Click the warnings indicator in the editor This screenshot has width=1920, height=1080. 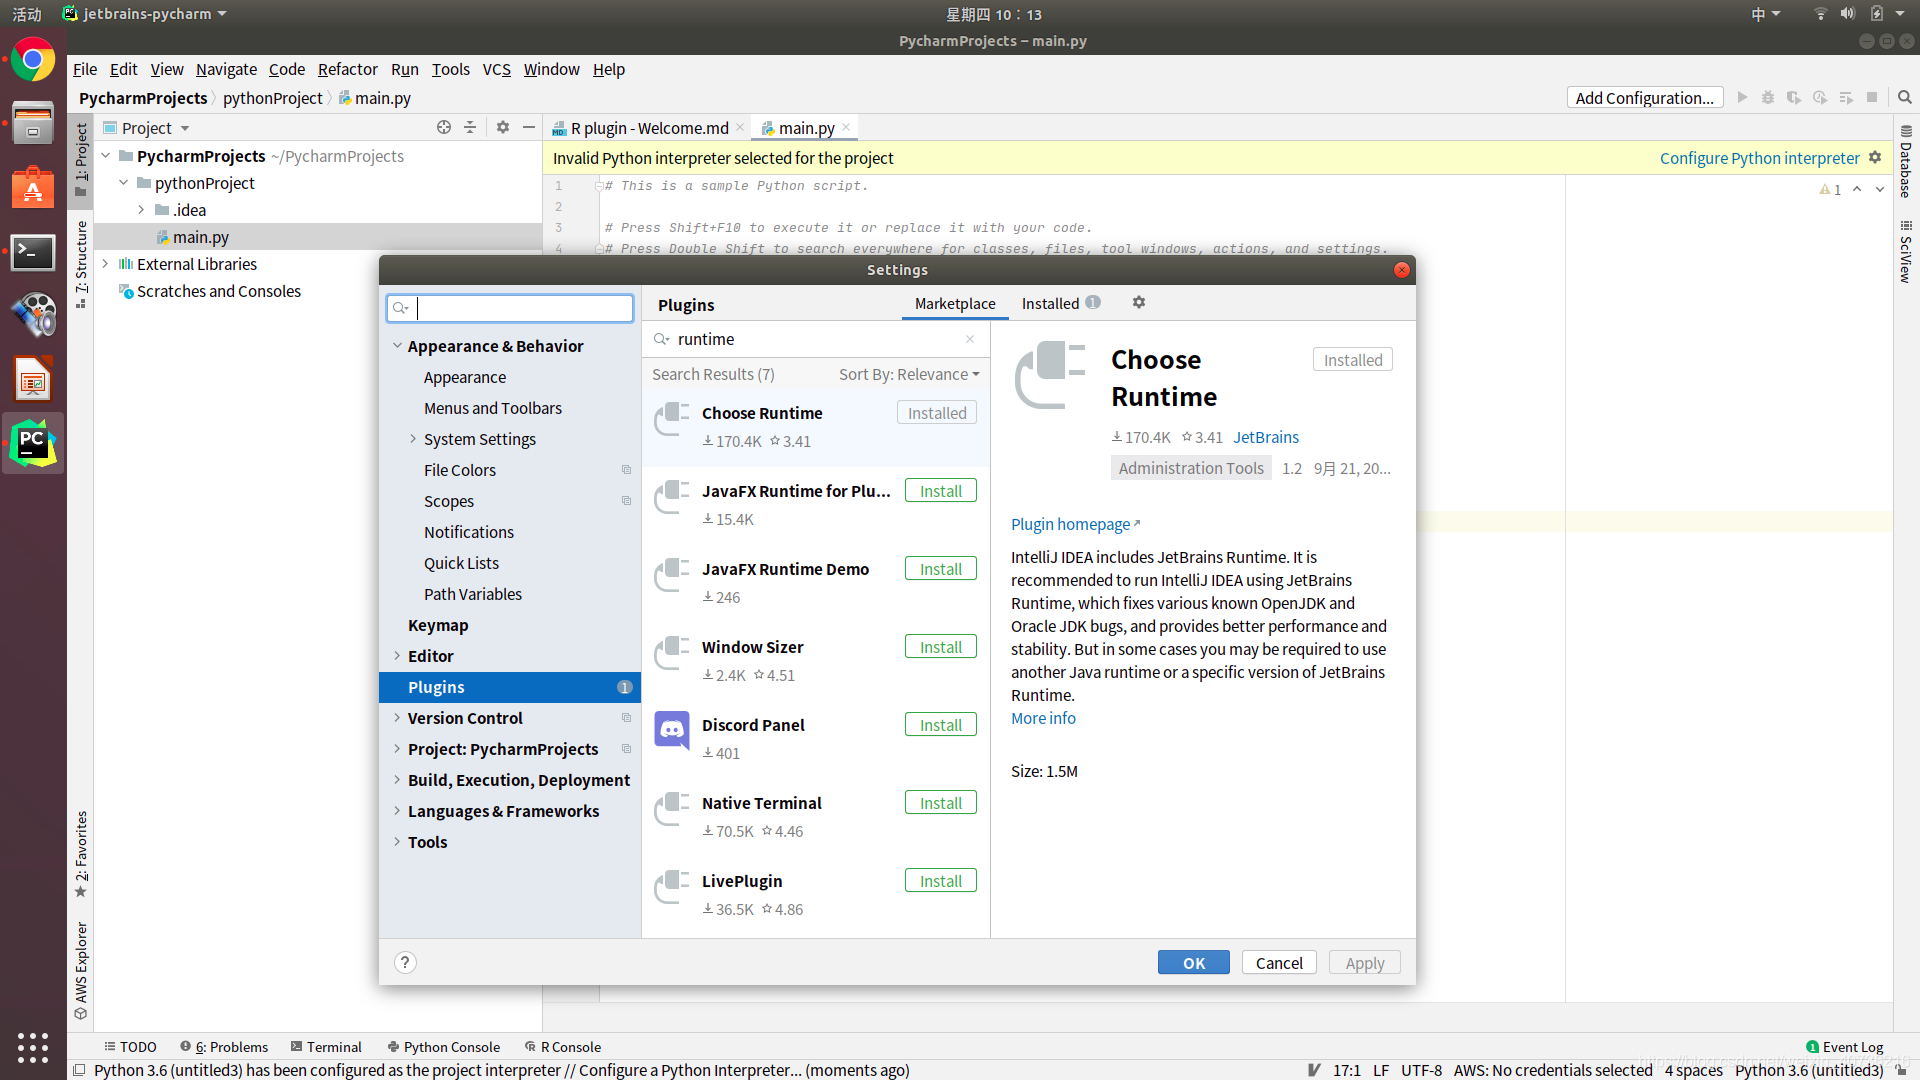click(1830, 189)
